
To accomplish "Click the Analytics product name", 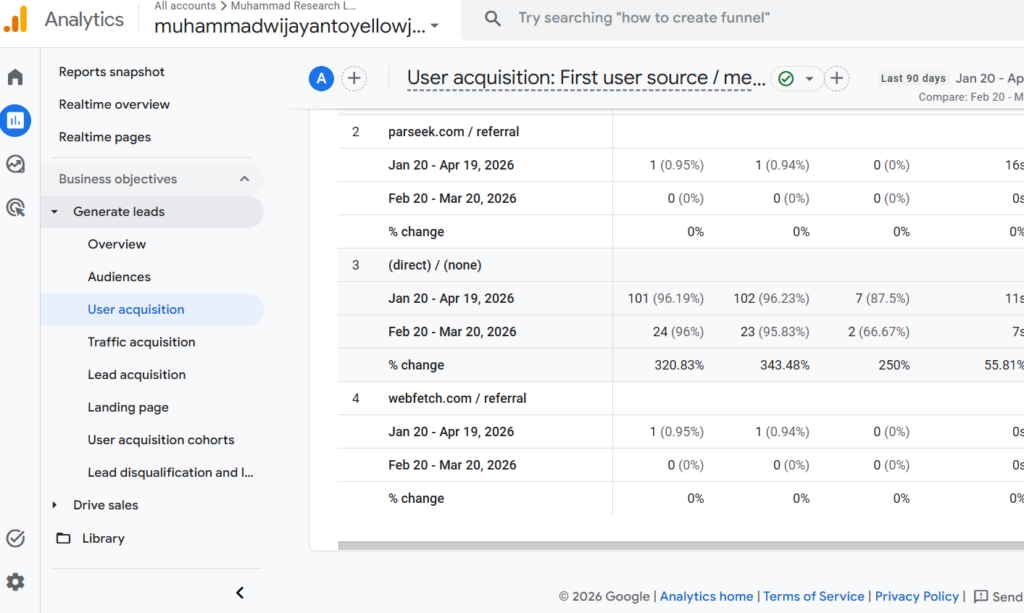I will 84,20.
